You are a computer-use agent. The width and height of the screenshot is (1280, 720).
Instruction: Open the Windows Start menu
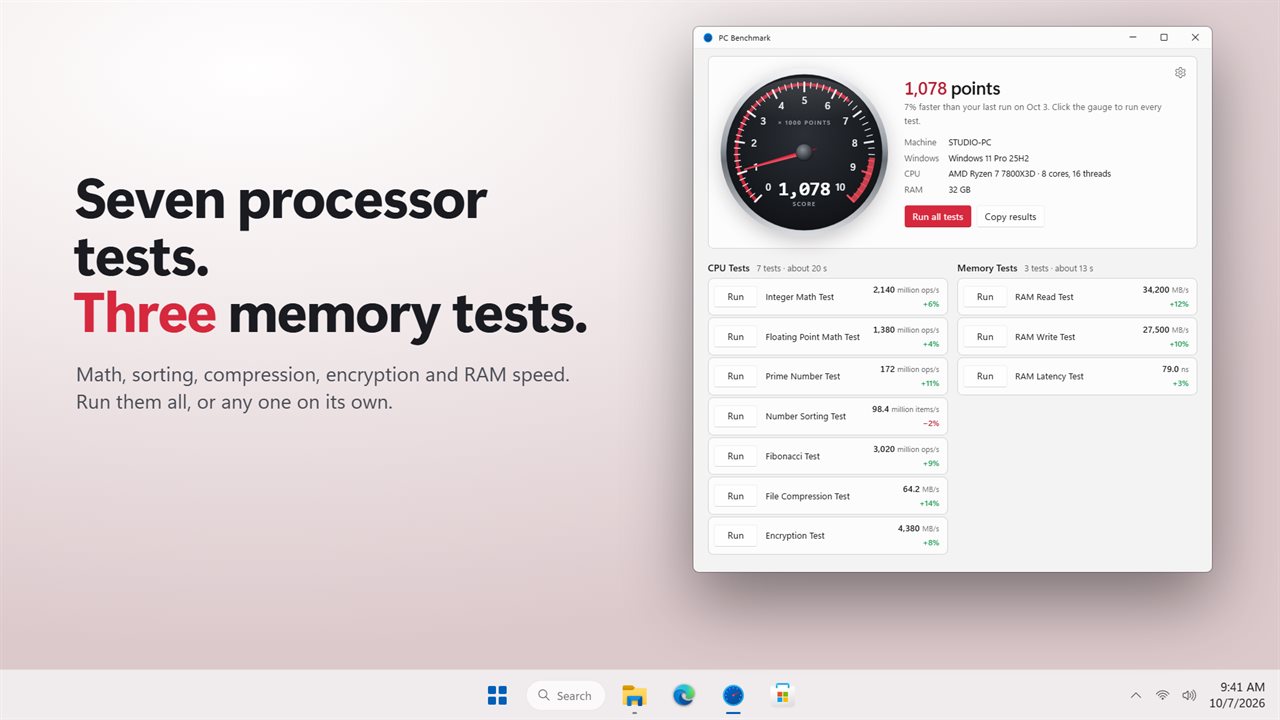497,695
